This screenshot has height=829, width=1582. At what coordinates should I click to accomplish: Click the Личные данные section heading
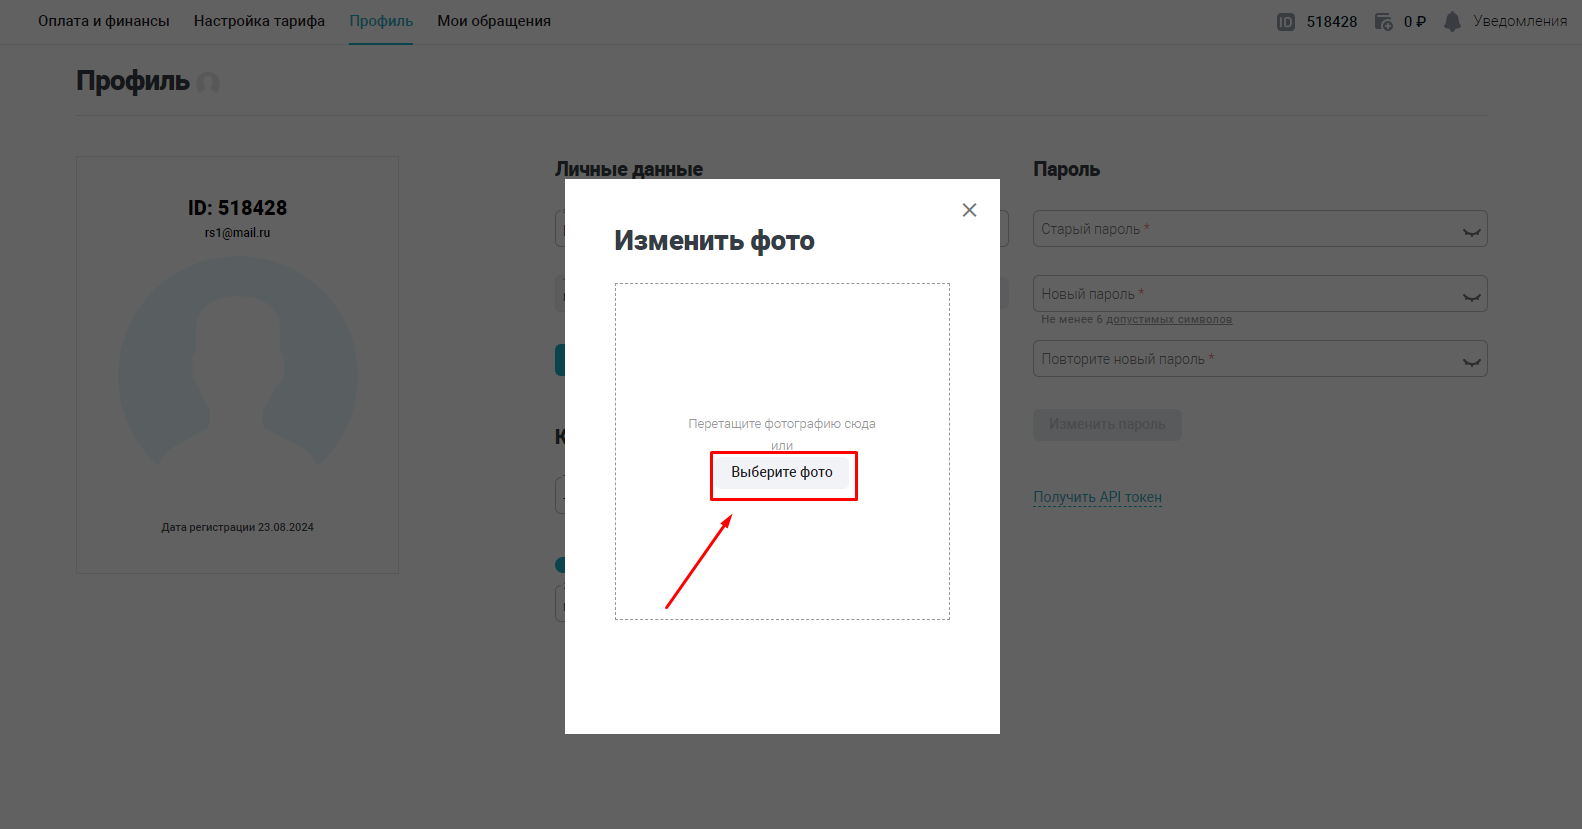[x=629, y=169]
